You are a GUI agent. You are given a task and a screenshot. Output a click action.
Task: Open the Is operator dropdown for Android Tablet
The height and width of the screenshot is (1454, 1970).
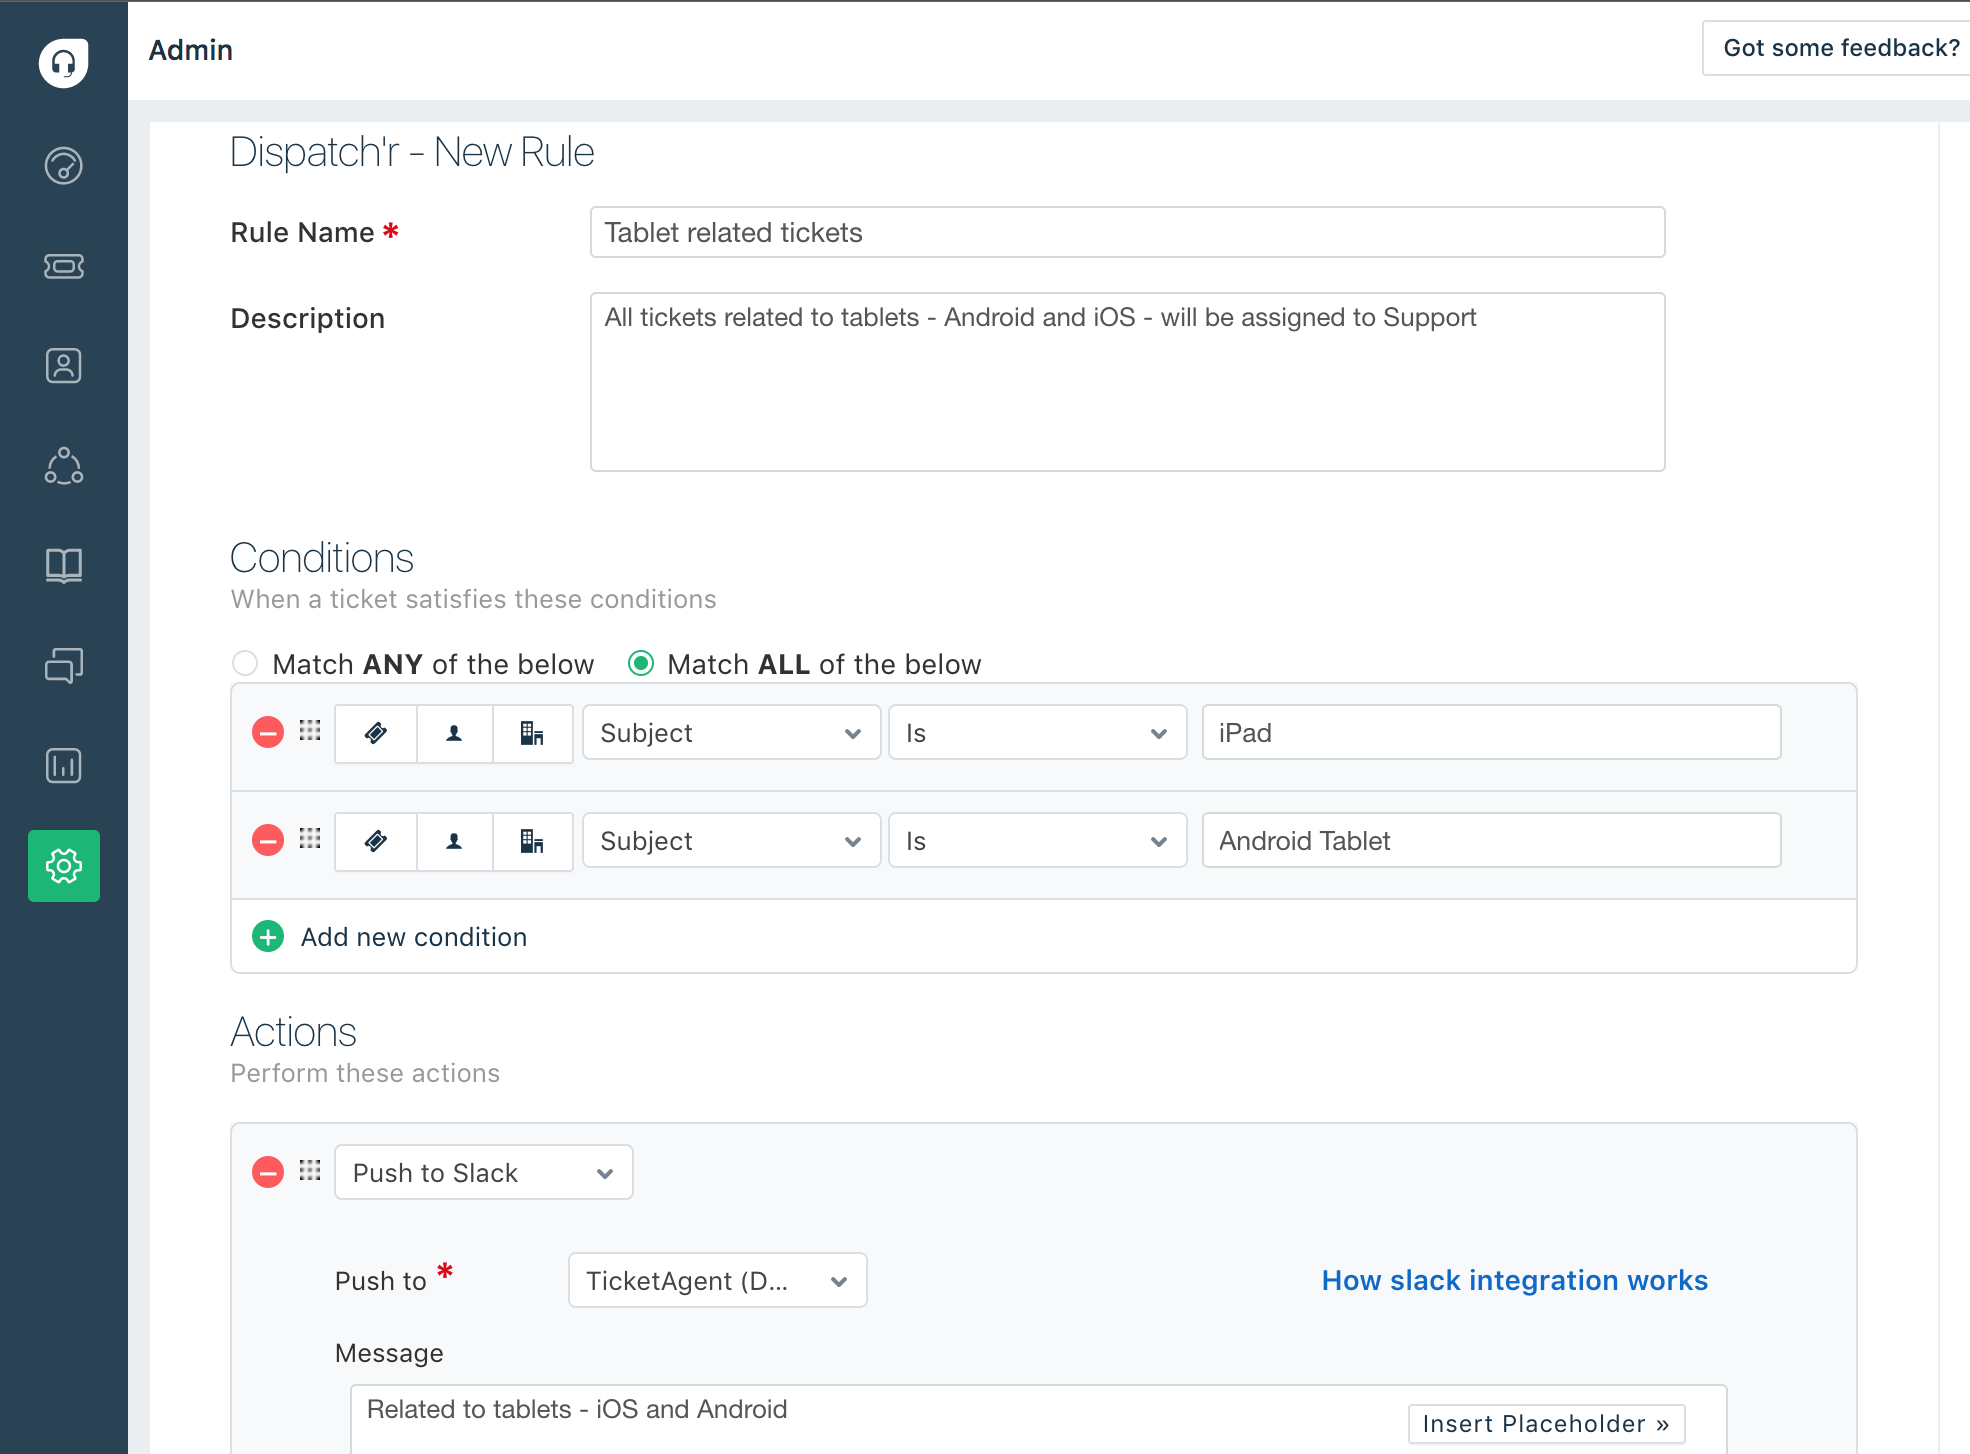click(1037, 841)
